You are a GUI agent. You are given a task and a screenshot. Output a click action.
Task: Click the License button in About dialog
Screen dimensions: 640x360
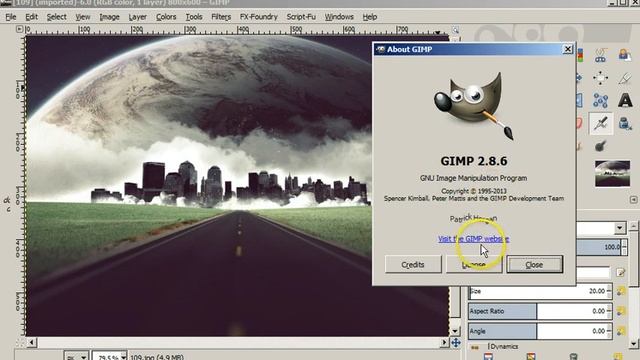pyautogui.click(x=474, y=264)
